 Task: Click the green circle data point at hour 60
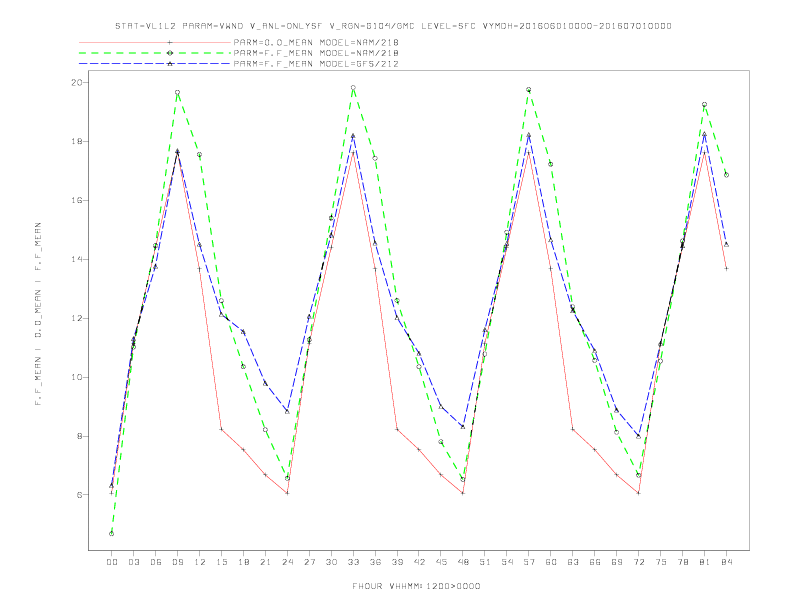[x=551, y=164]
